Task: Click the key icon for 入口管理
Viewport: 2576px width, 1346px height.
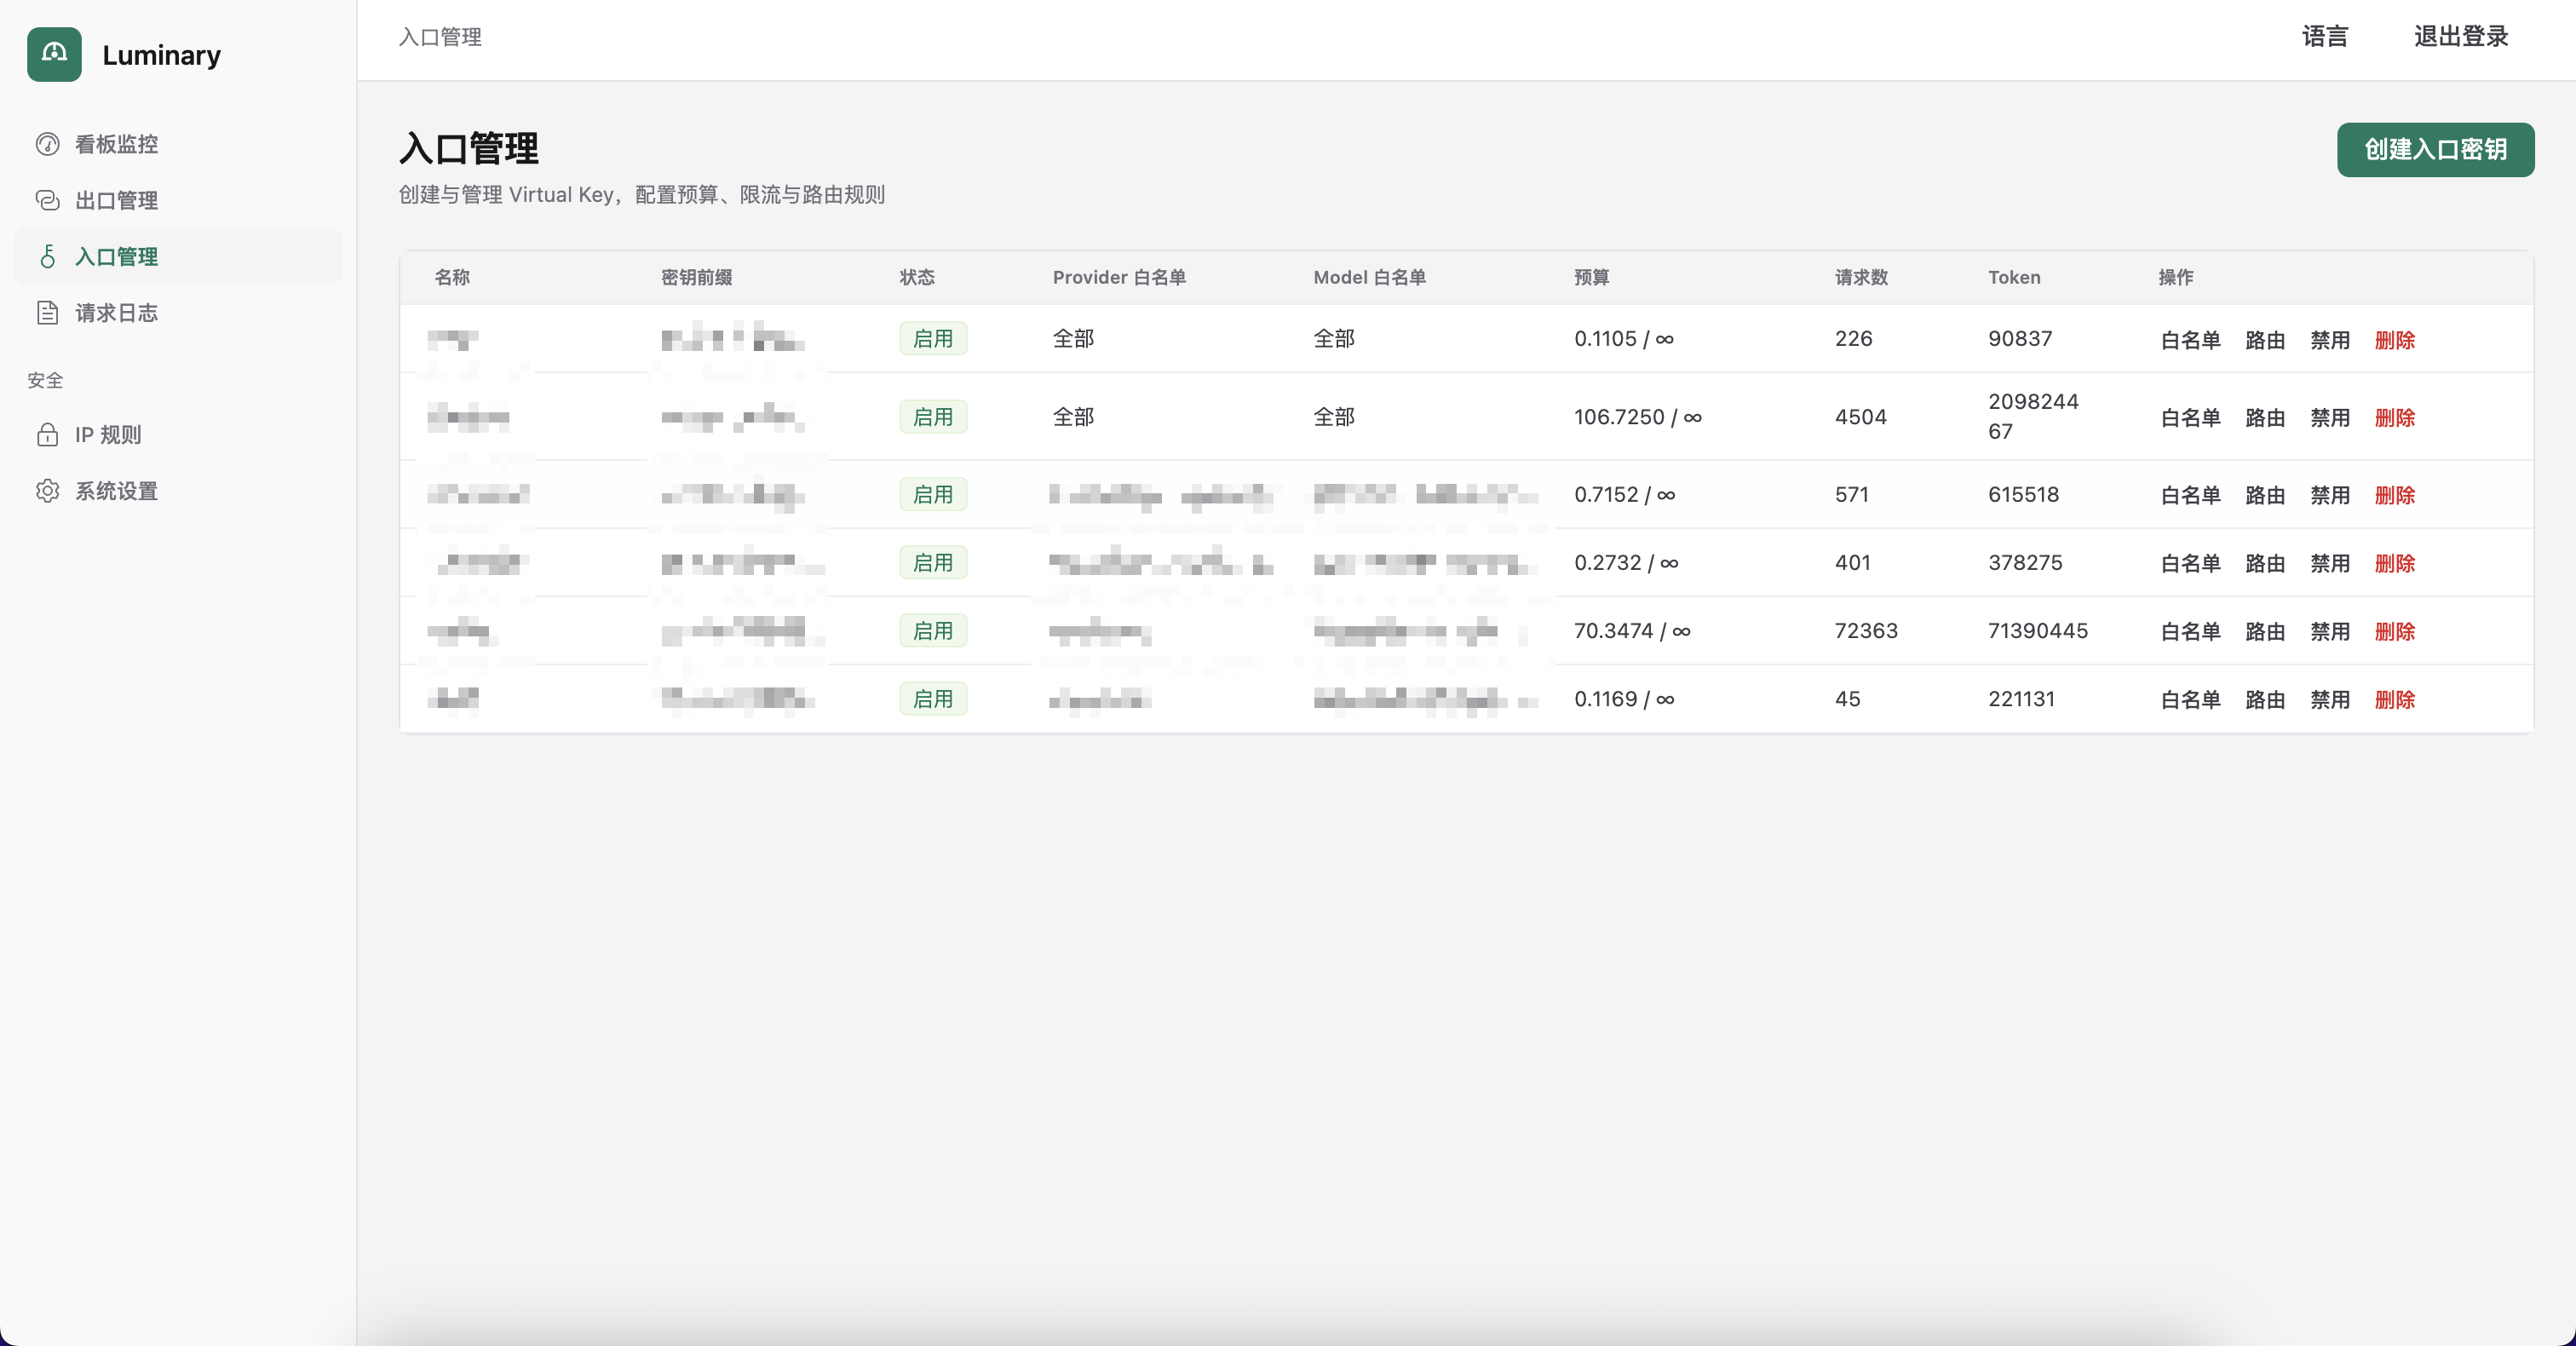Action: click(x=48, y=257)
